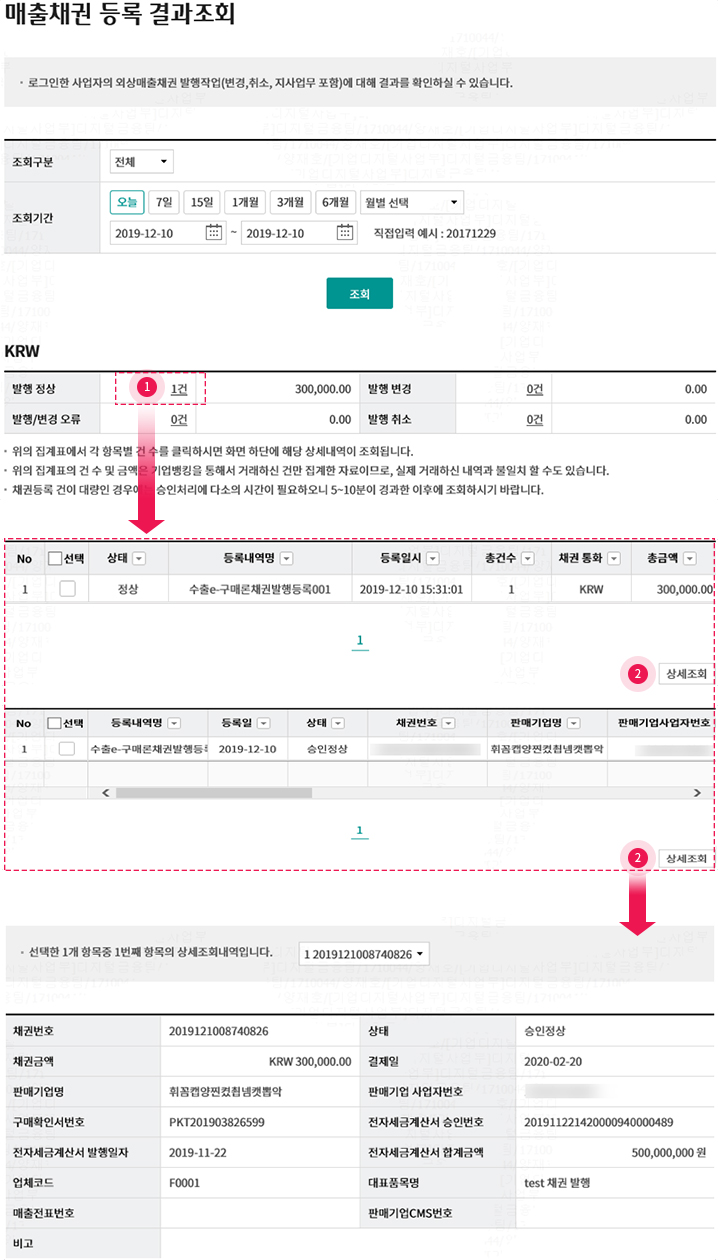
Task: Select the 3개월 period option
Action: tap(290, 202)
